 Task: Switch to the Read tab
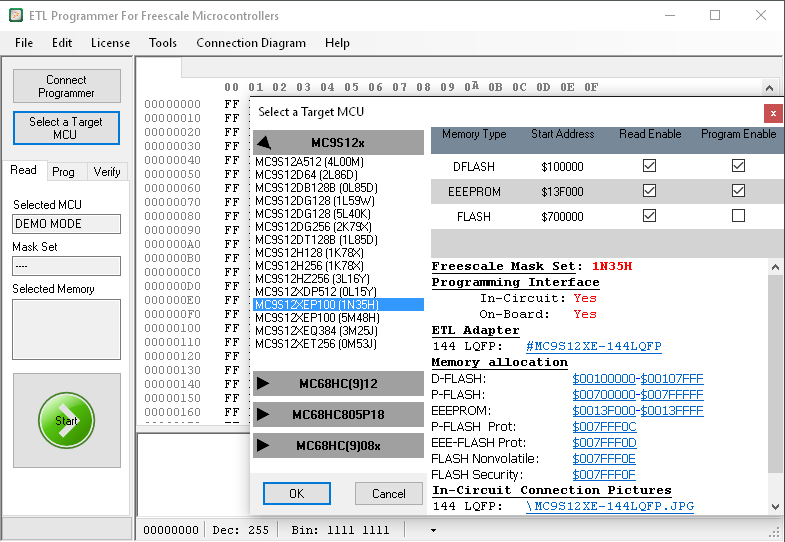24,170
